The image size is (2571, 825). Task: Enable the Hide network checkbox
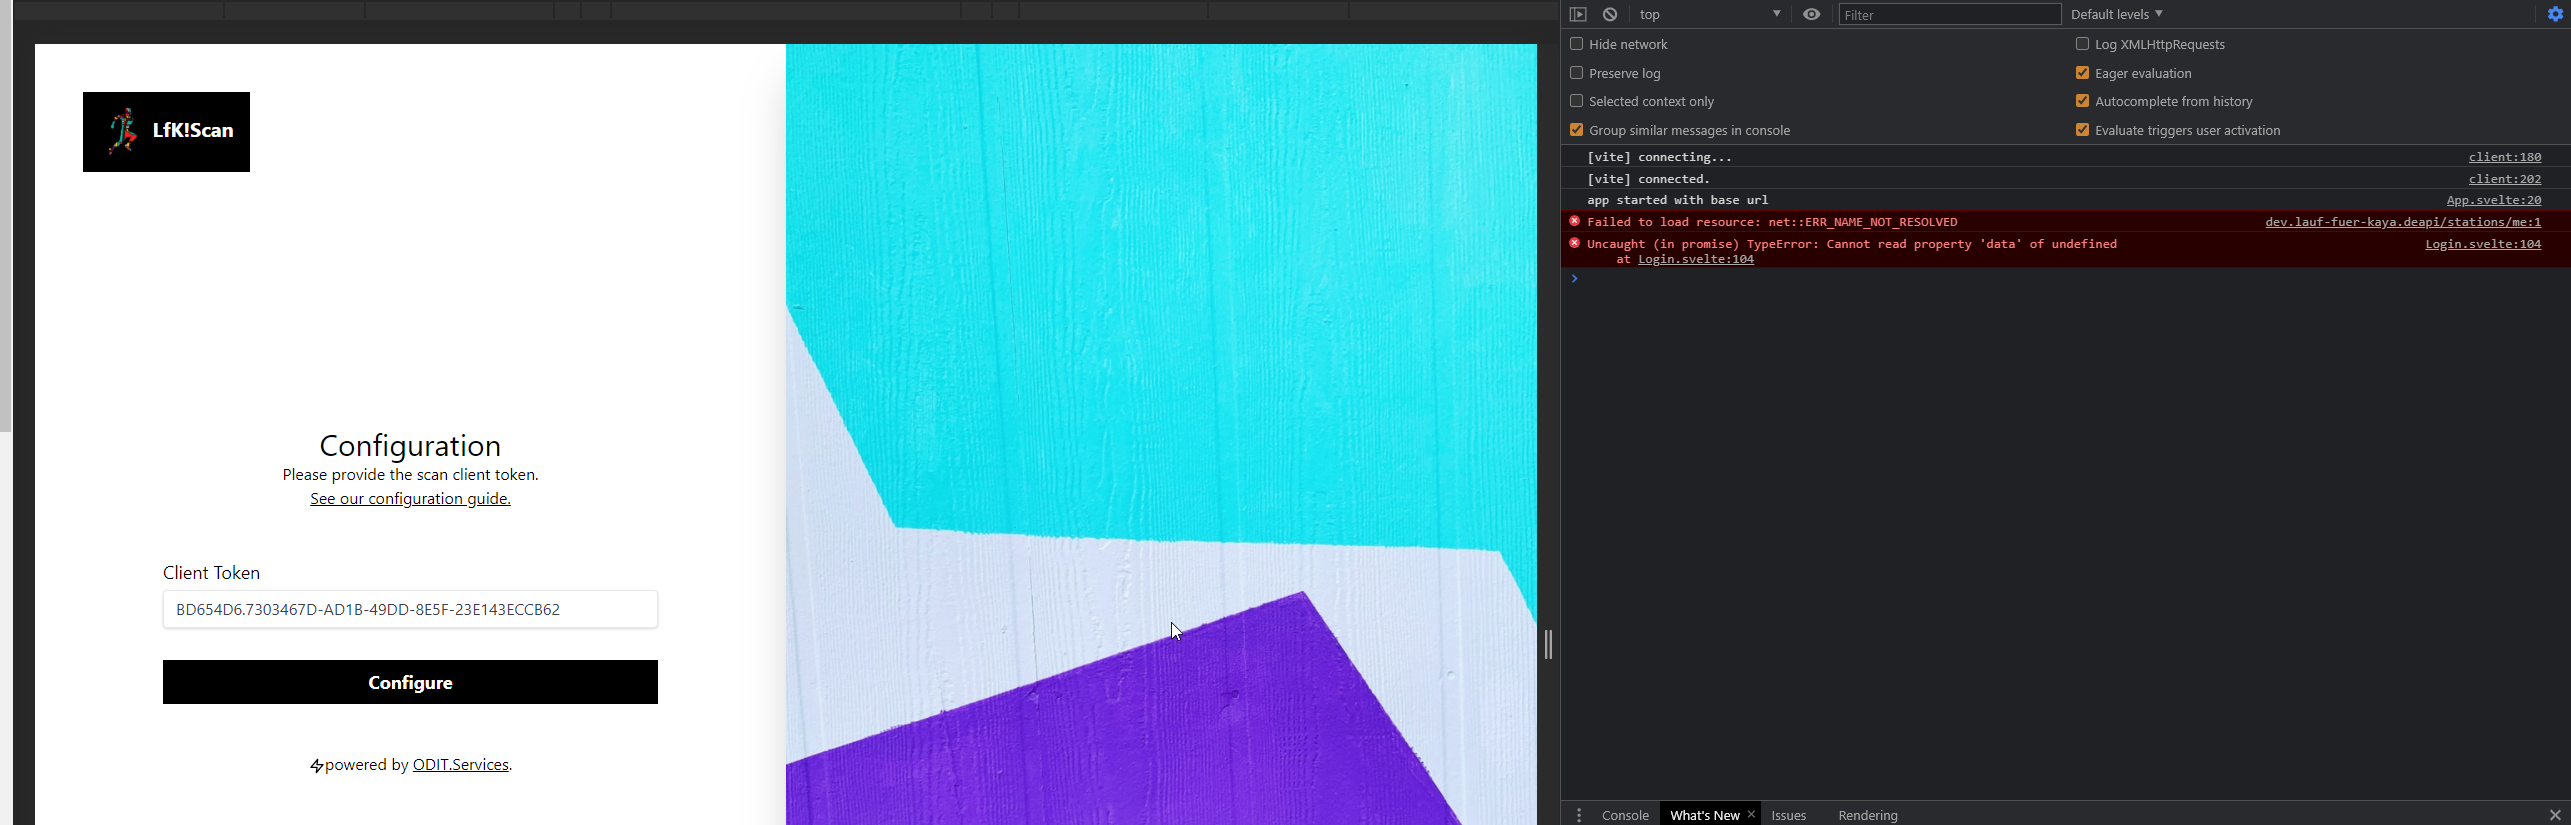[x=1577, y=44]
